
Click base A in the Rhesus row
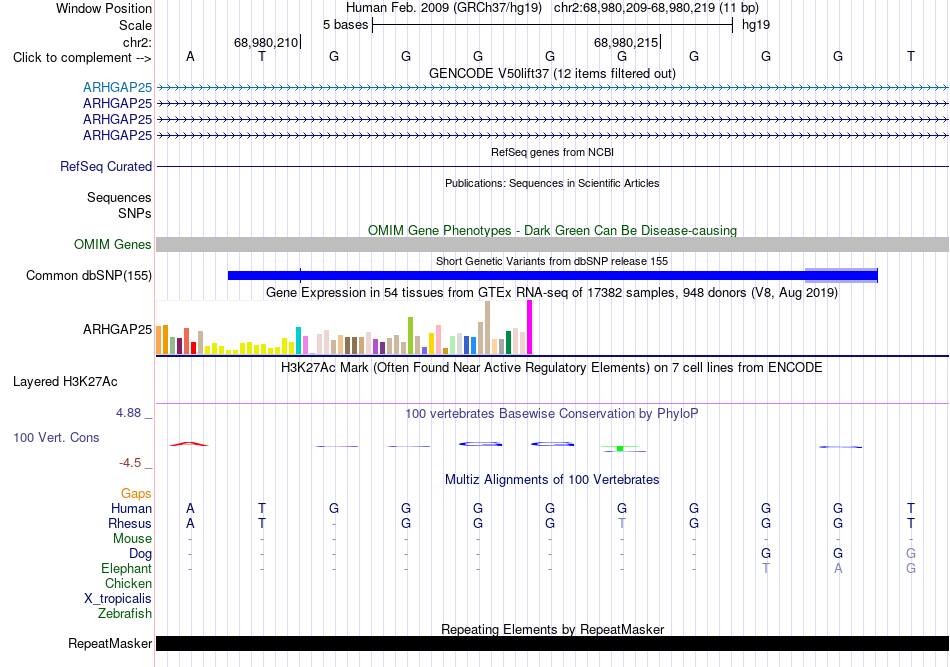(x=190, y=523)
